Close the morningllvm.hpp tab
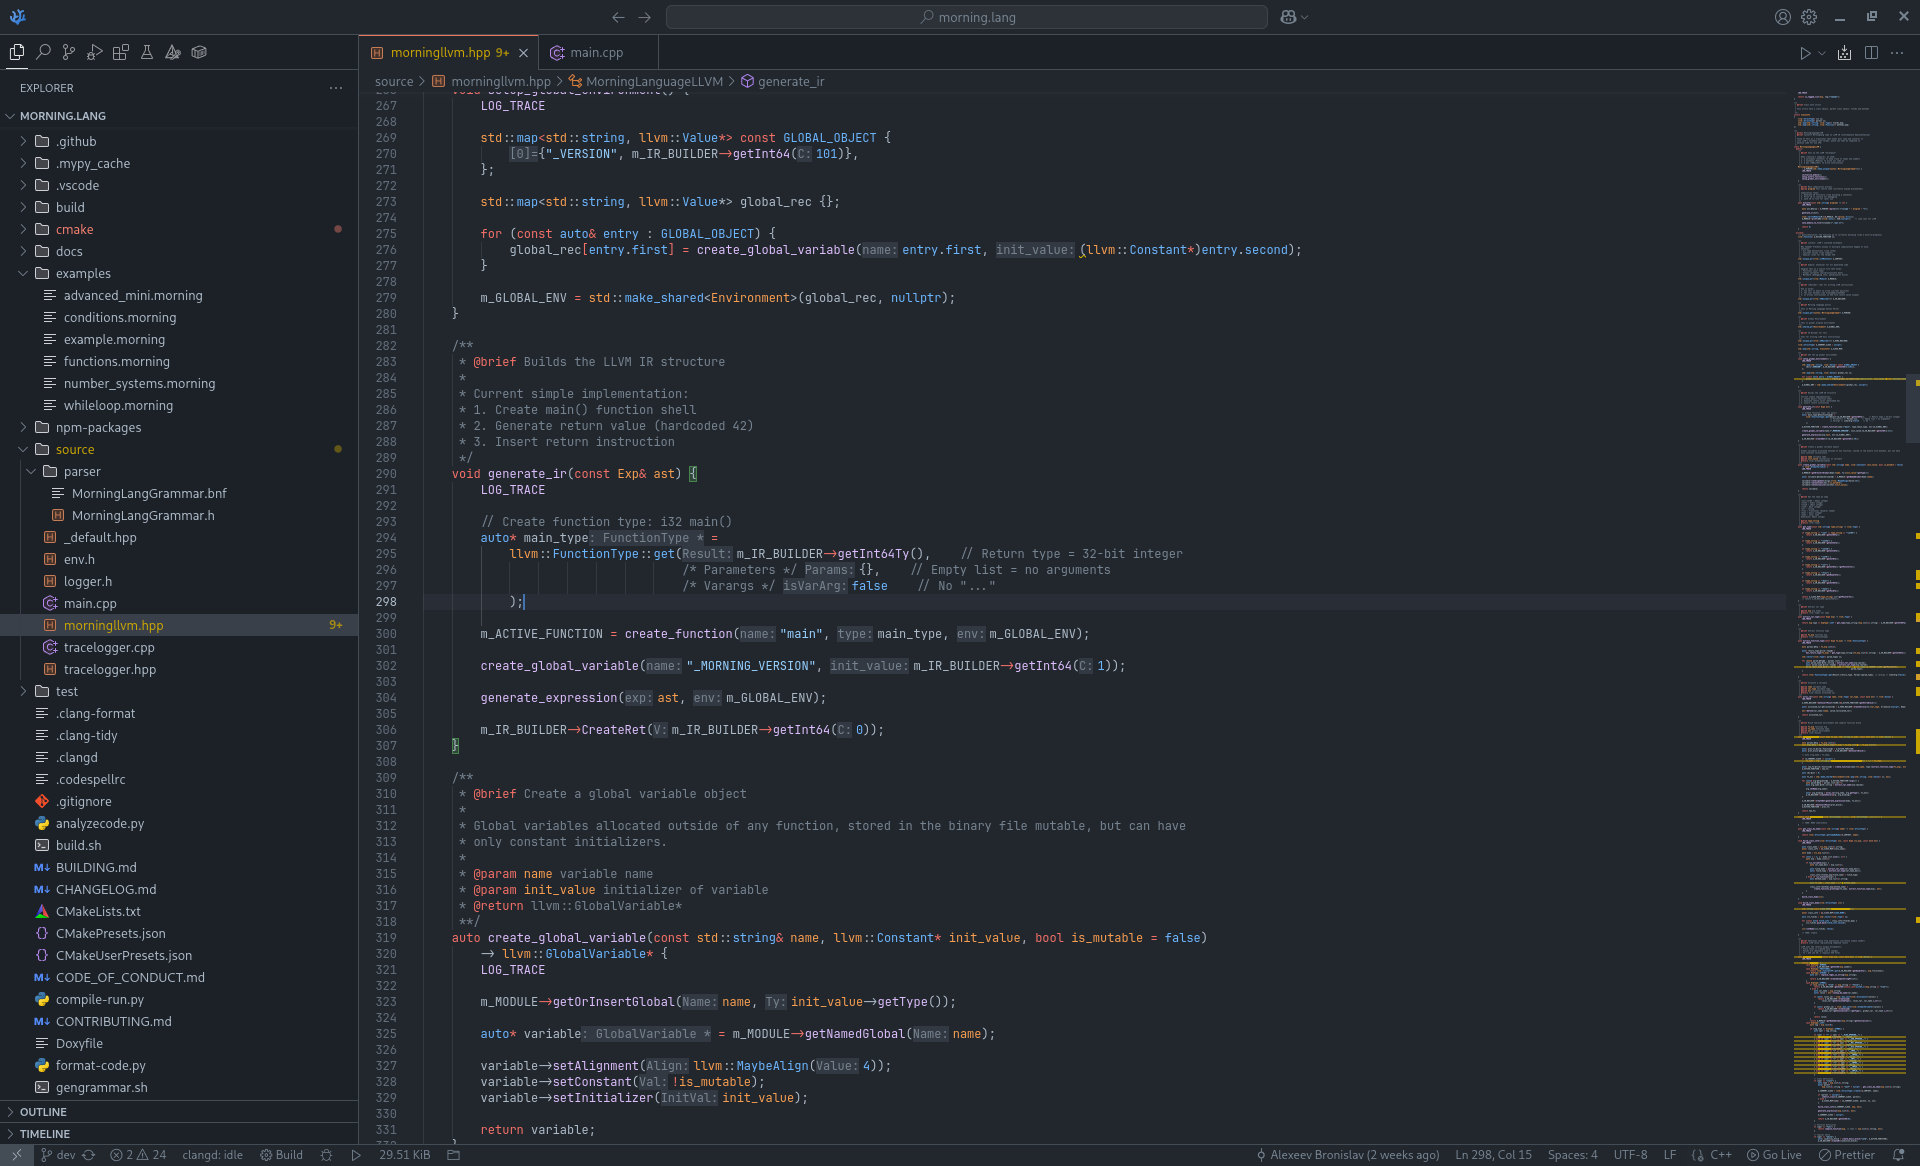Screen dimensions: 1920x1166 point(523,53)
